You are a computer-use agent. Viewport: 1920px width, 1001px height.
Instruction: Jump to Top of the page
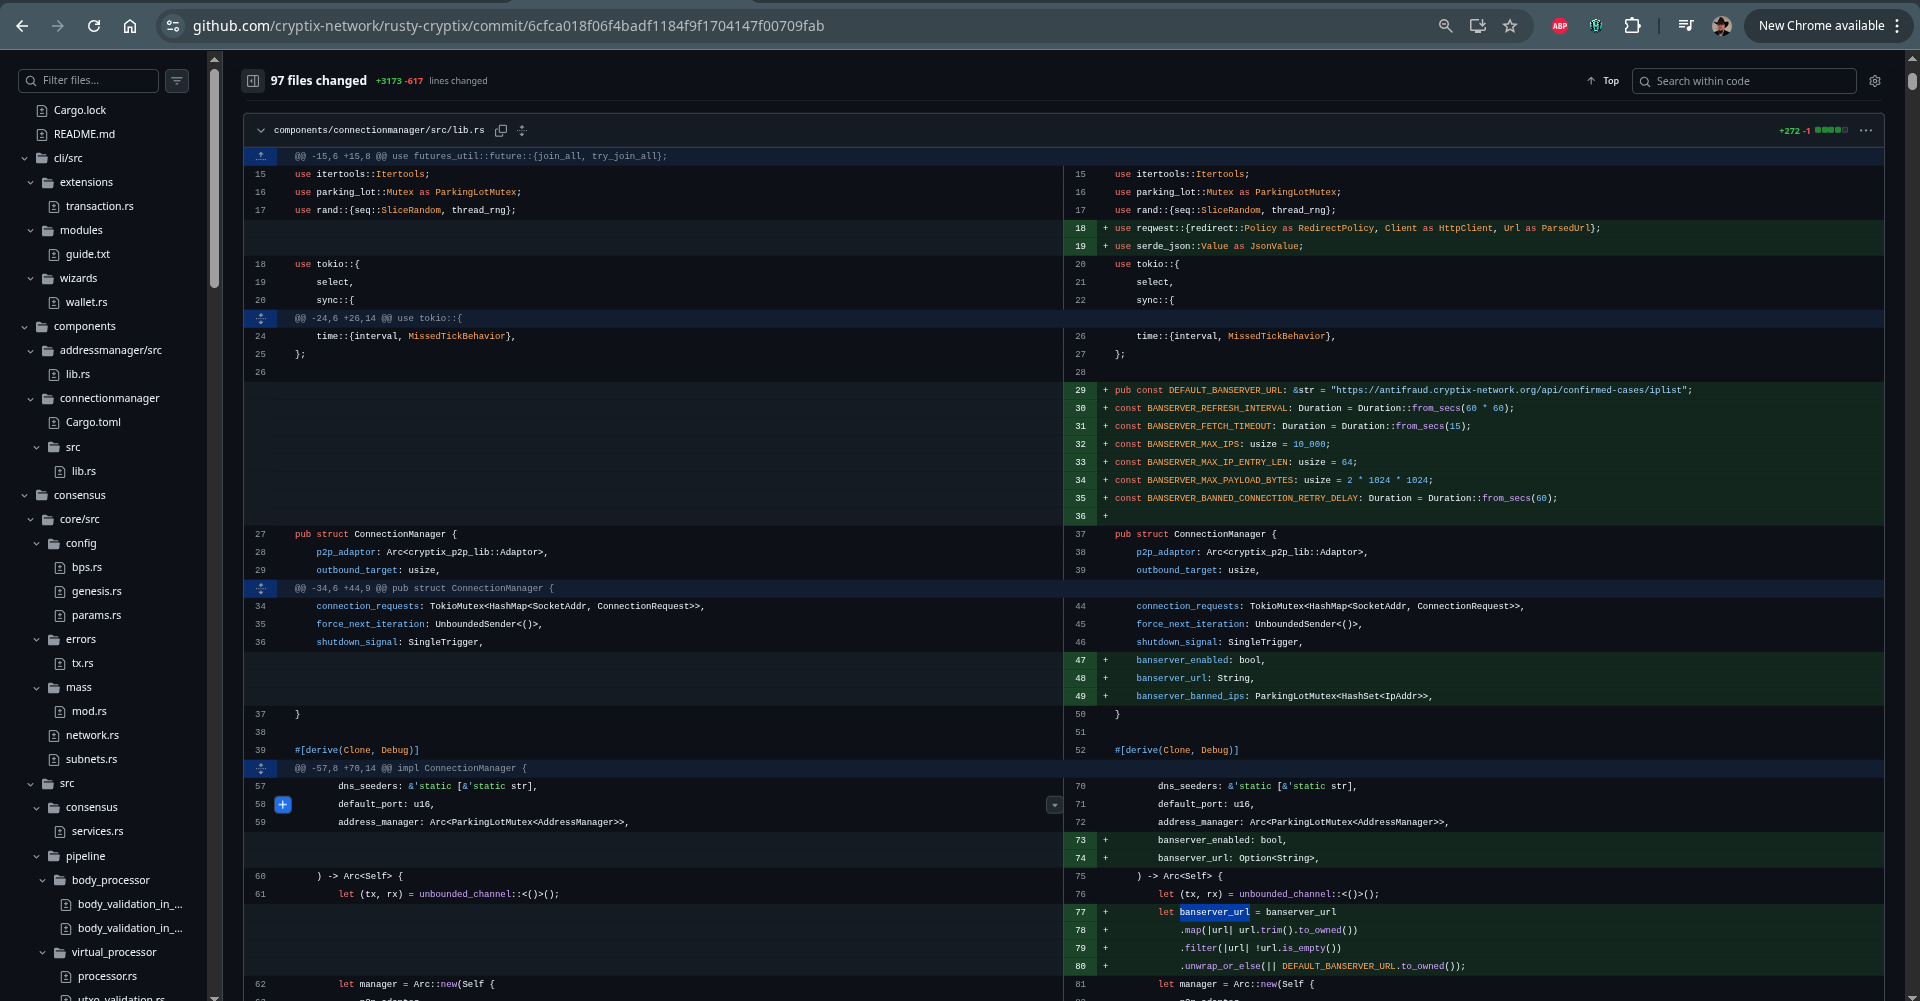pos(1603,81)
